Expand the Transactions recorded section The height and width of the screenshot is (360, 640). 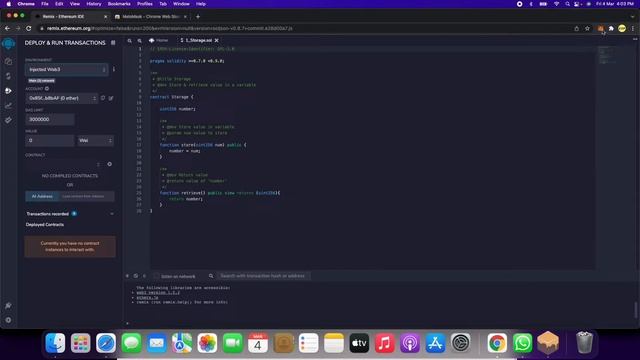tap(112, 214)
